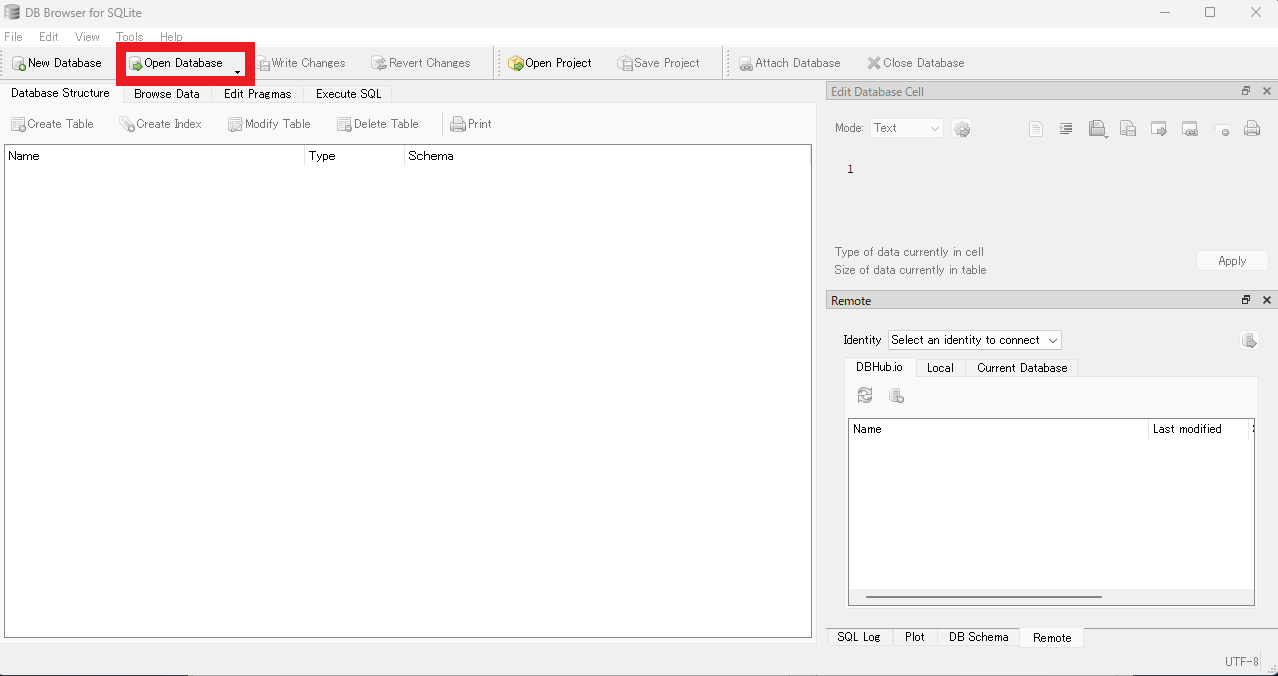The width and height of the screenshot is (1278, 676).
Task: Switch to the Browse Data tab
Action: pos(167,94)
